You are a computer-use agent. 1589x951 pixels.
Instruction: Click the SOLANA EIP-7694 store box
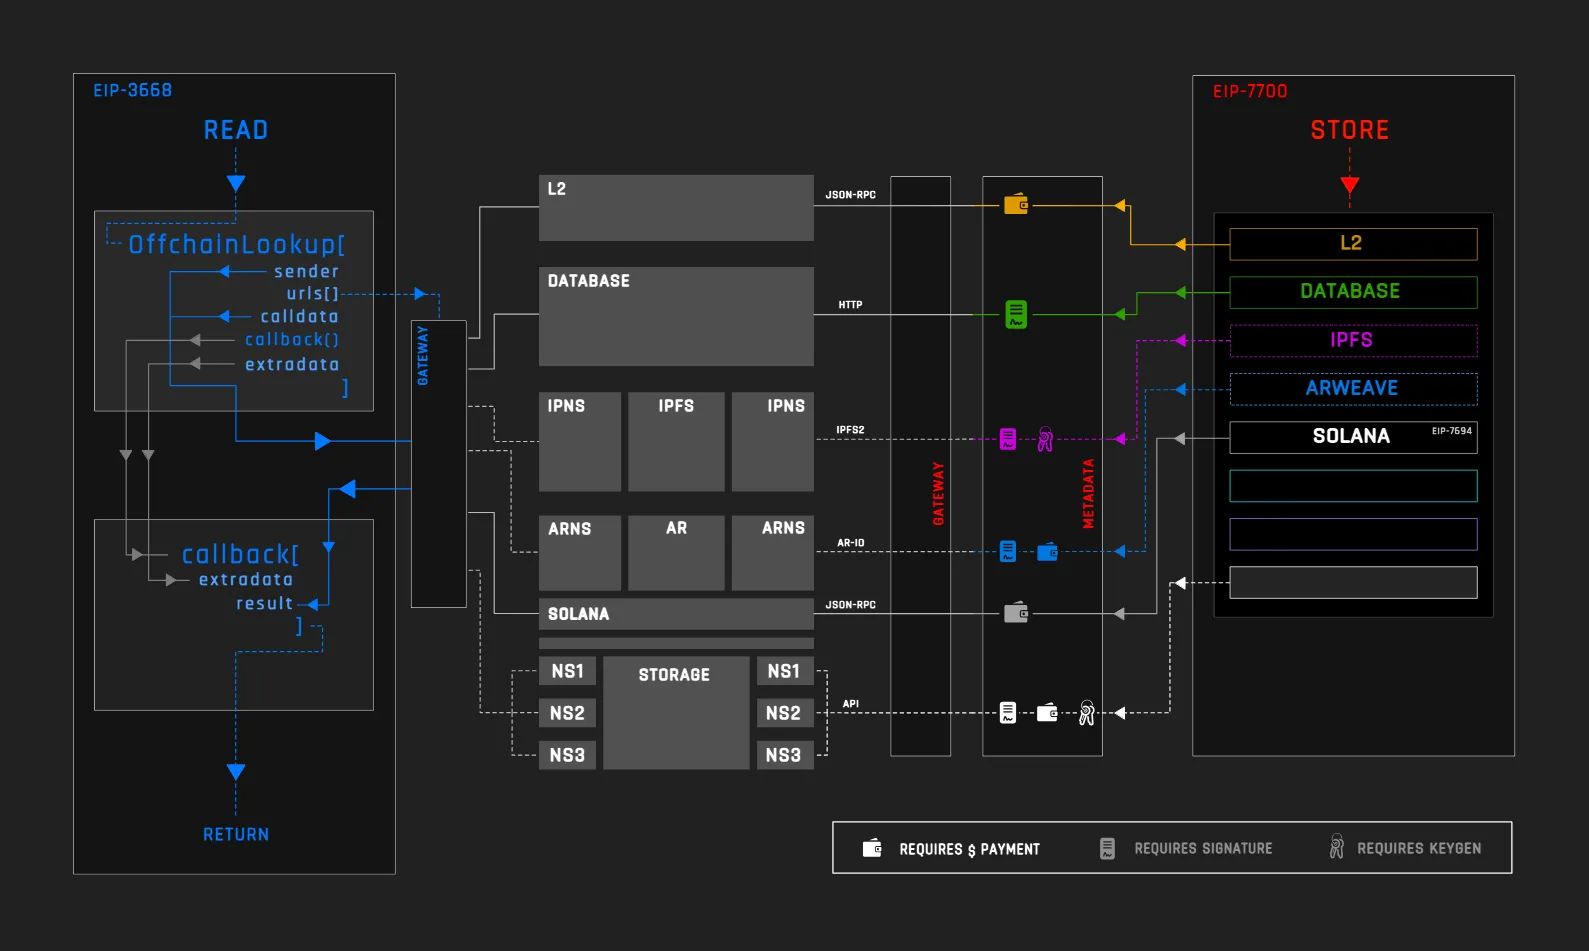coord(1353,437)
